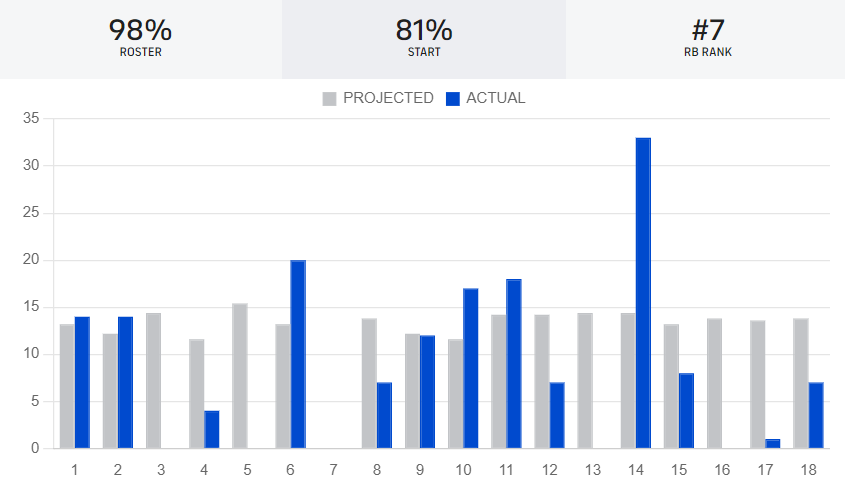
Task: Select the 98% Roster stat tab
Action: click(x=140, y=39)
